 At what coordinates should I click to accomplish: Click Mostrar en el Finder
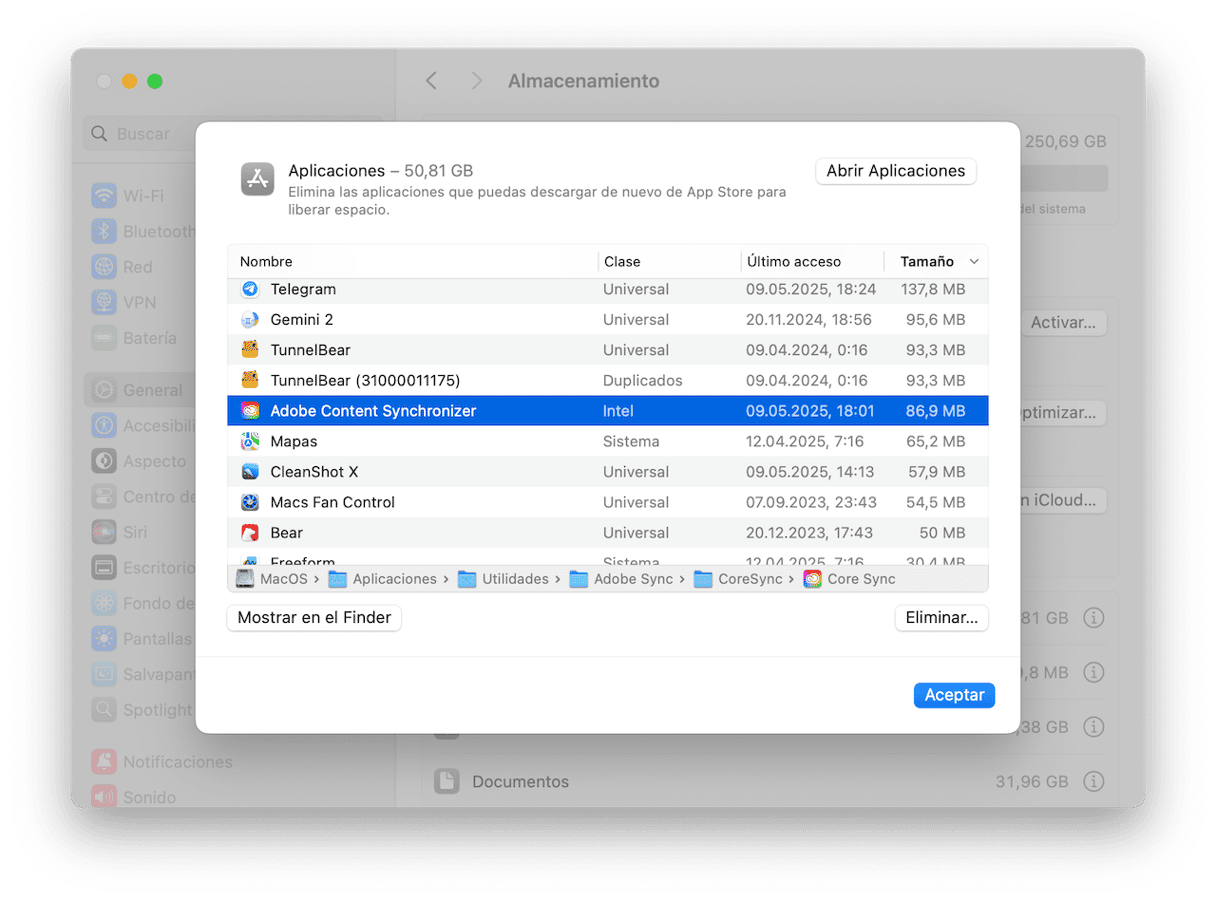(x=314, y=618)
